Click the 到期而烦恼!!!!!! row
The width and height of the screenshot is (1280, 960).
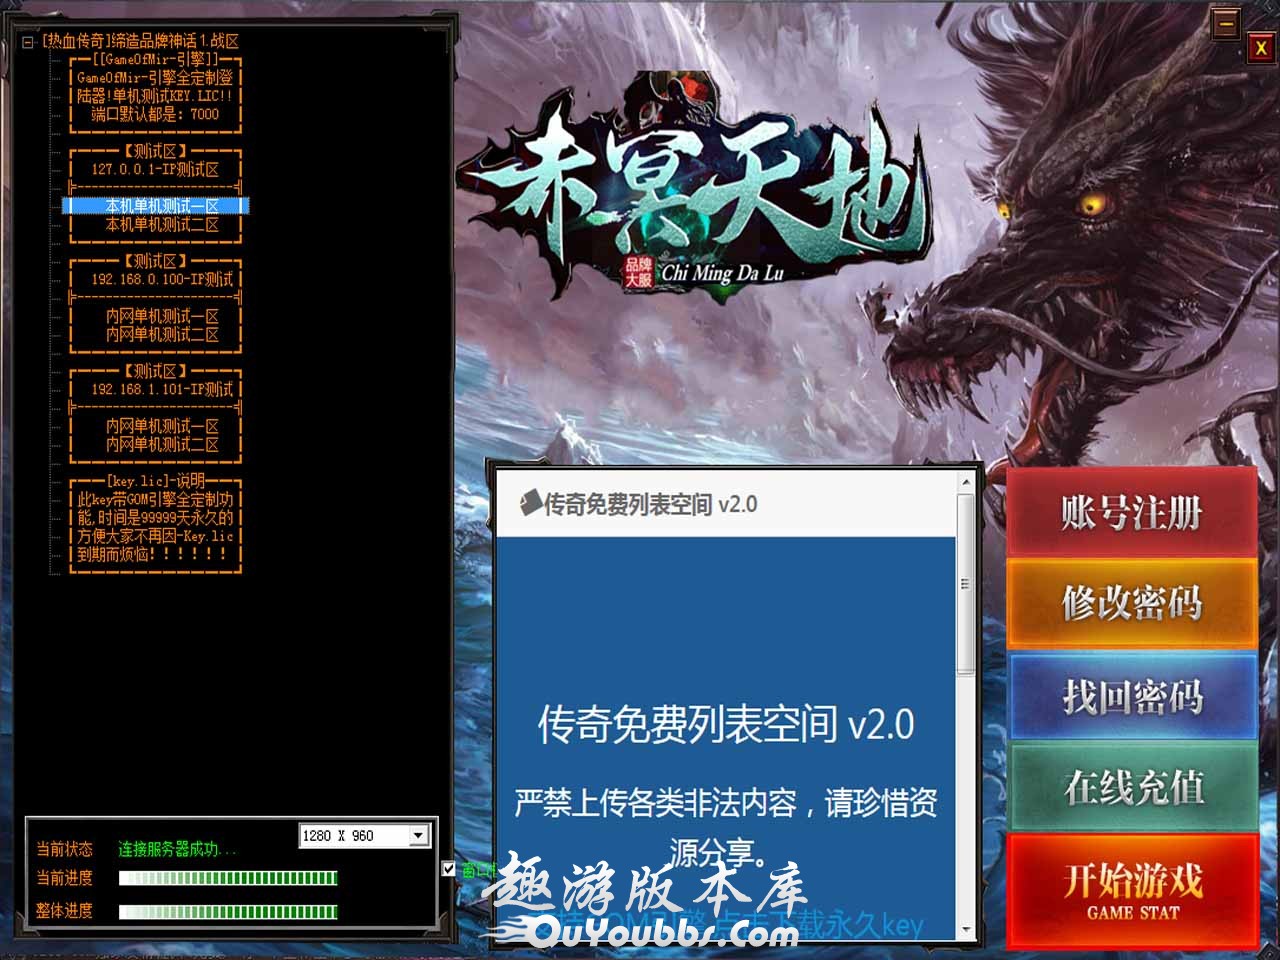[155, 554]
